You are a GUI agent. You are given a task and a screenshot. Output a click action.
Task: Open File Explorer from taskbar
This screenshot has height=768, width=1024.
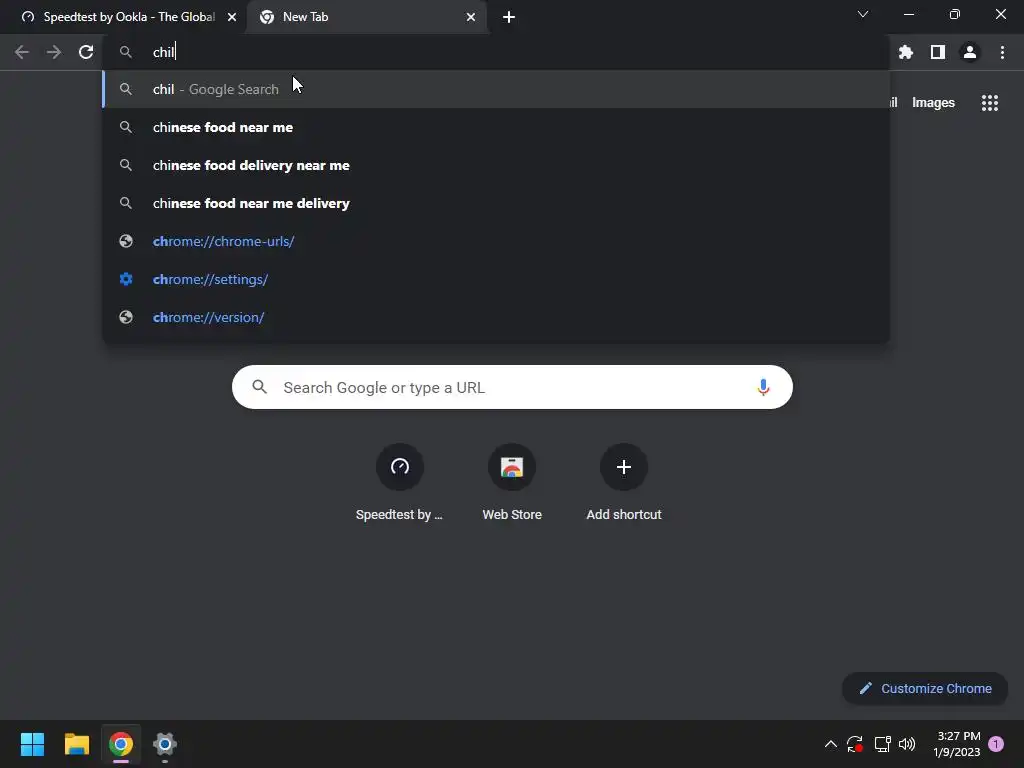76,744
